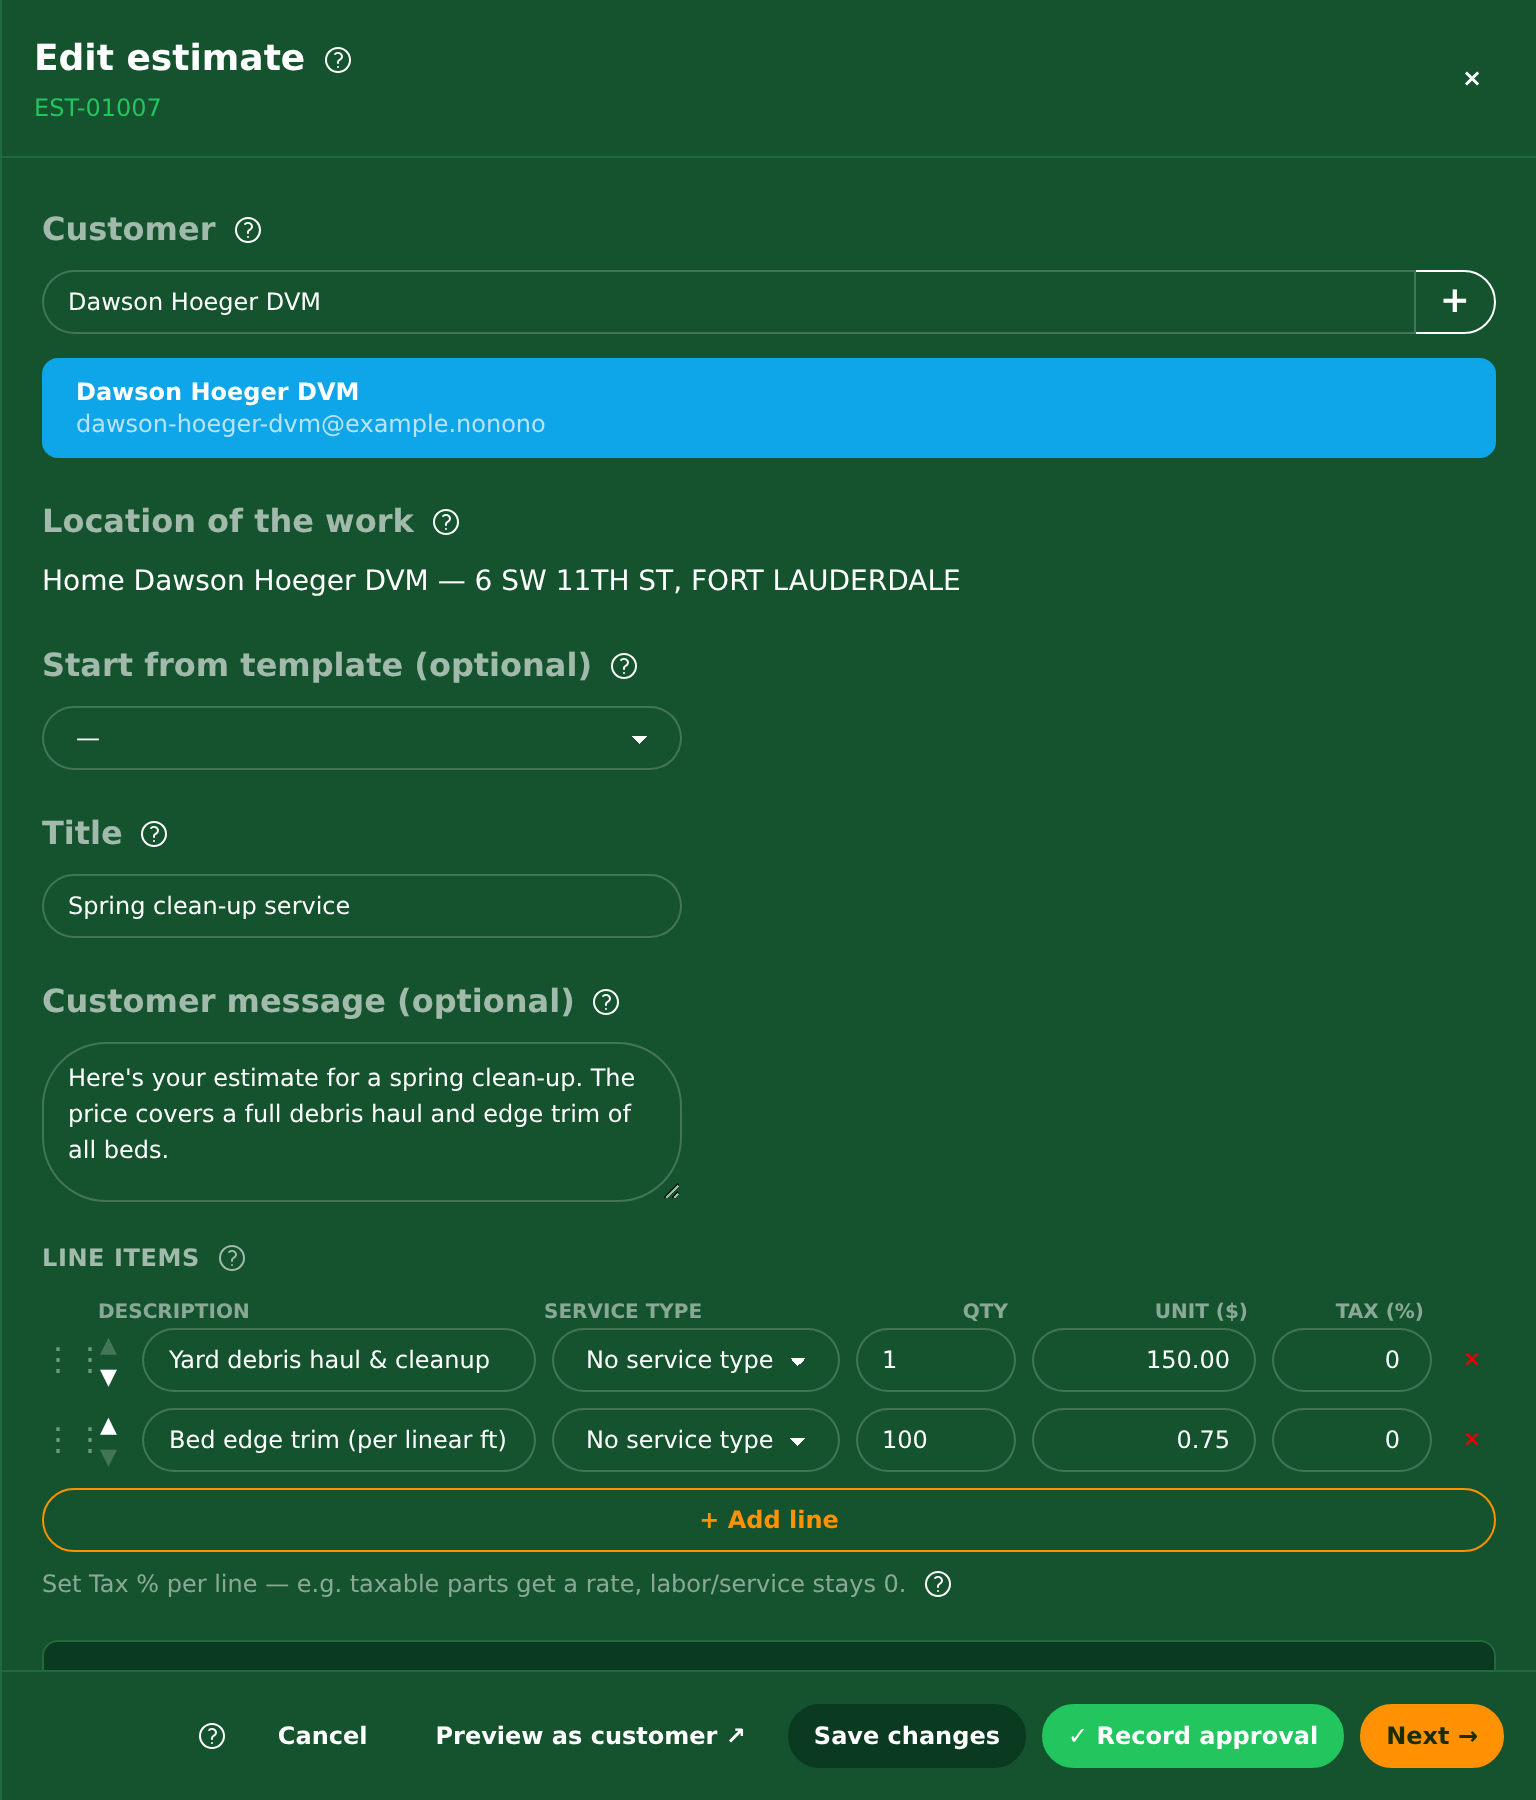This screenshot has height=1800, width=1536.
Task: Open Preview as customer link
Action: click(590, 1736)
